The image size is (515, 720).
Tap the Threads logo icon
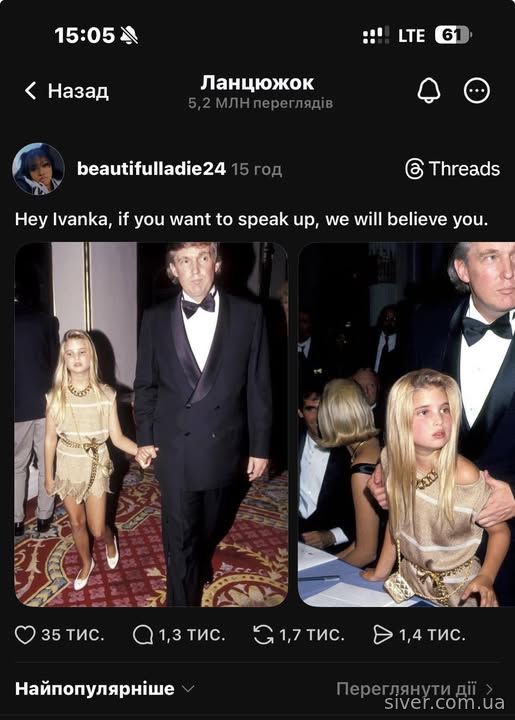414,169
